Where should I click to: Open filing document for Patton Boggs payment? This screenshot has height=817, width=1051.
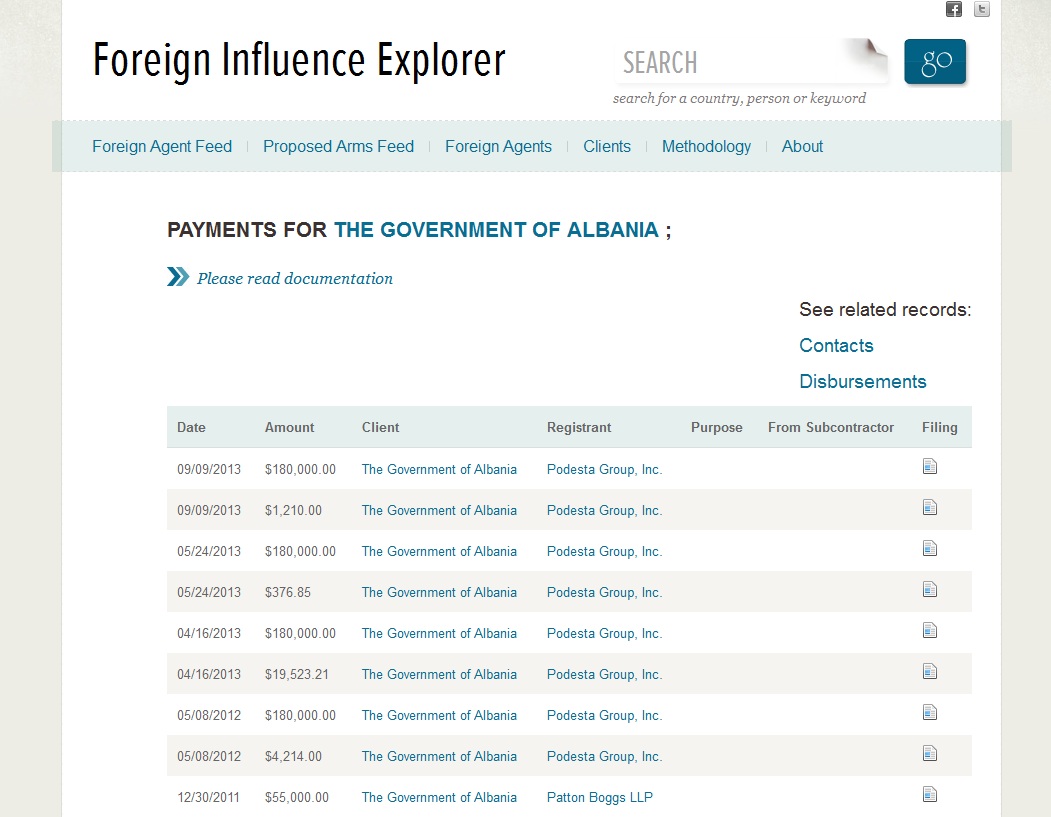pyautogui.click(x=930, y=795)
